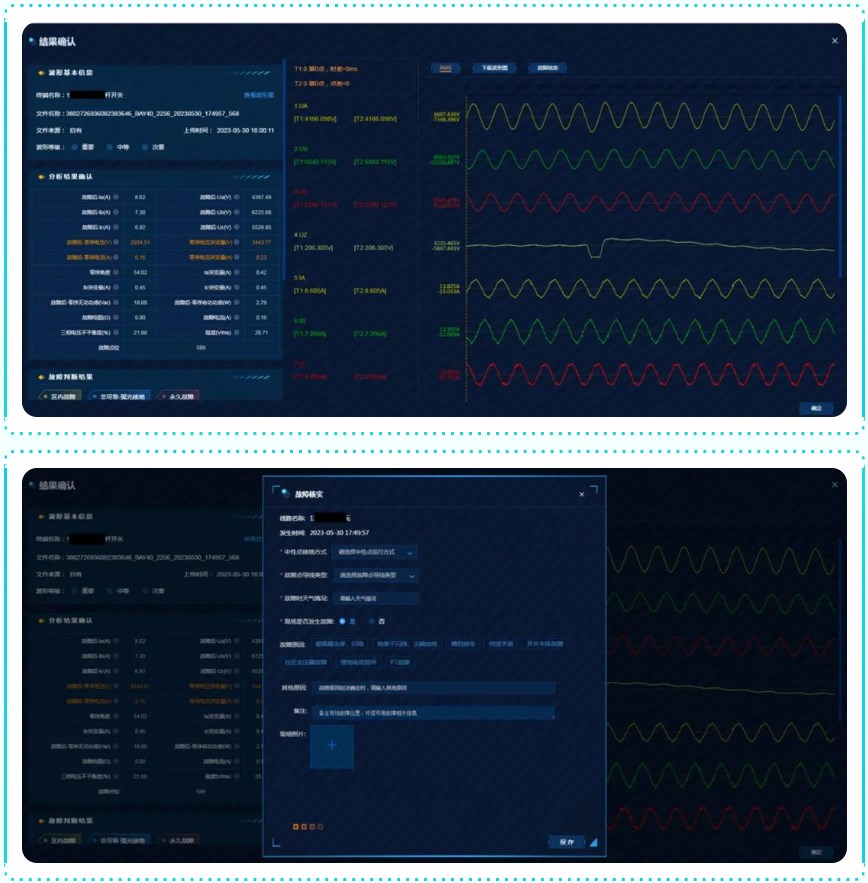
Task: Select 是 for 现场是否发生故障
Action: click(343, 621)
